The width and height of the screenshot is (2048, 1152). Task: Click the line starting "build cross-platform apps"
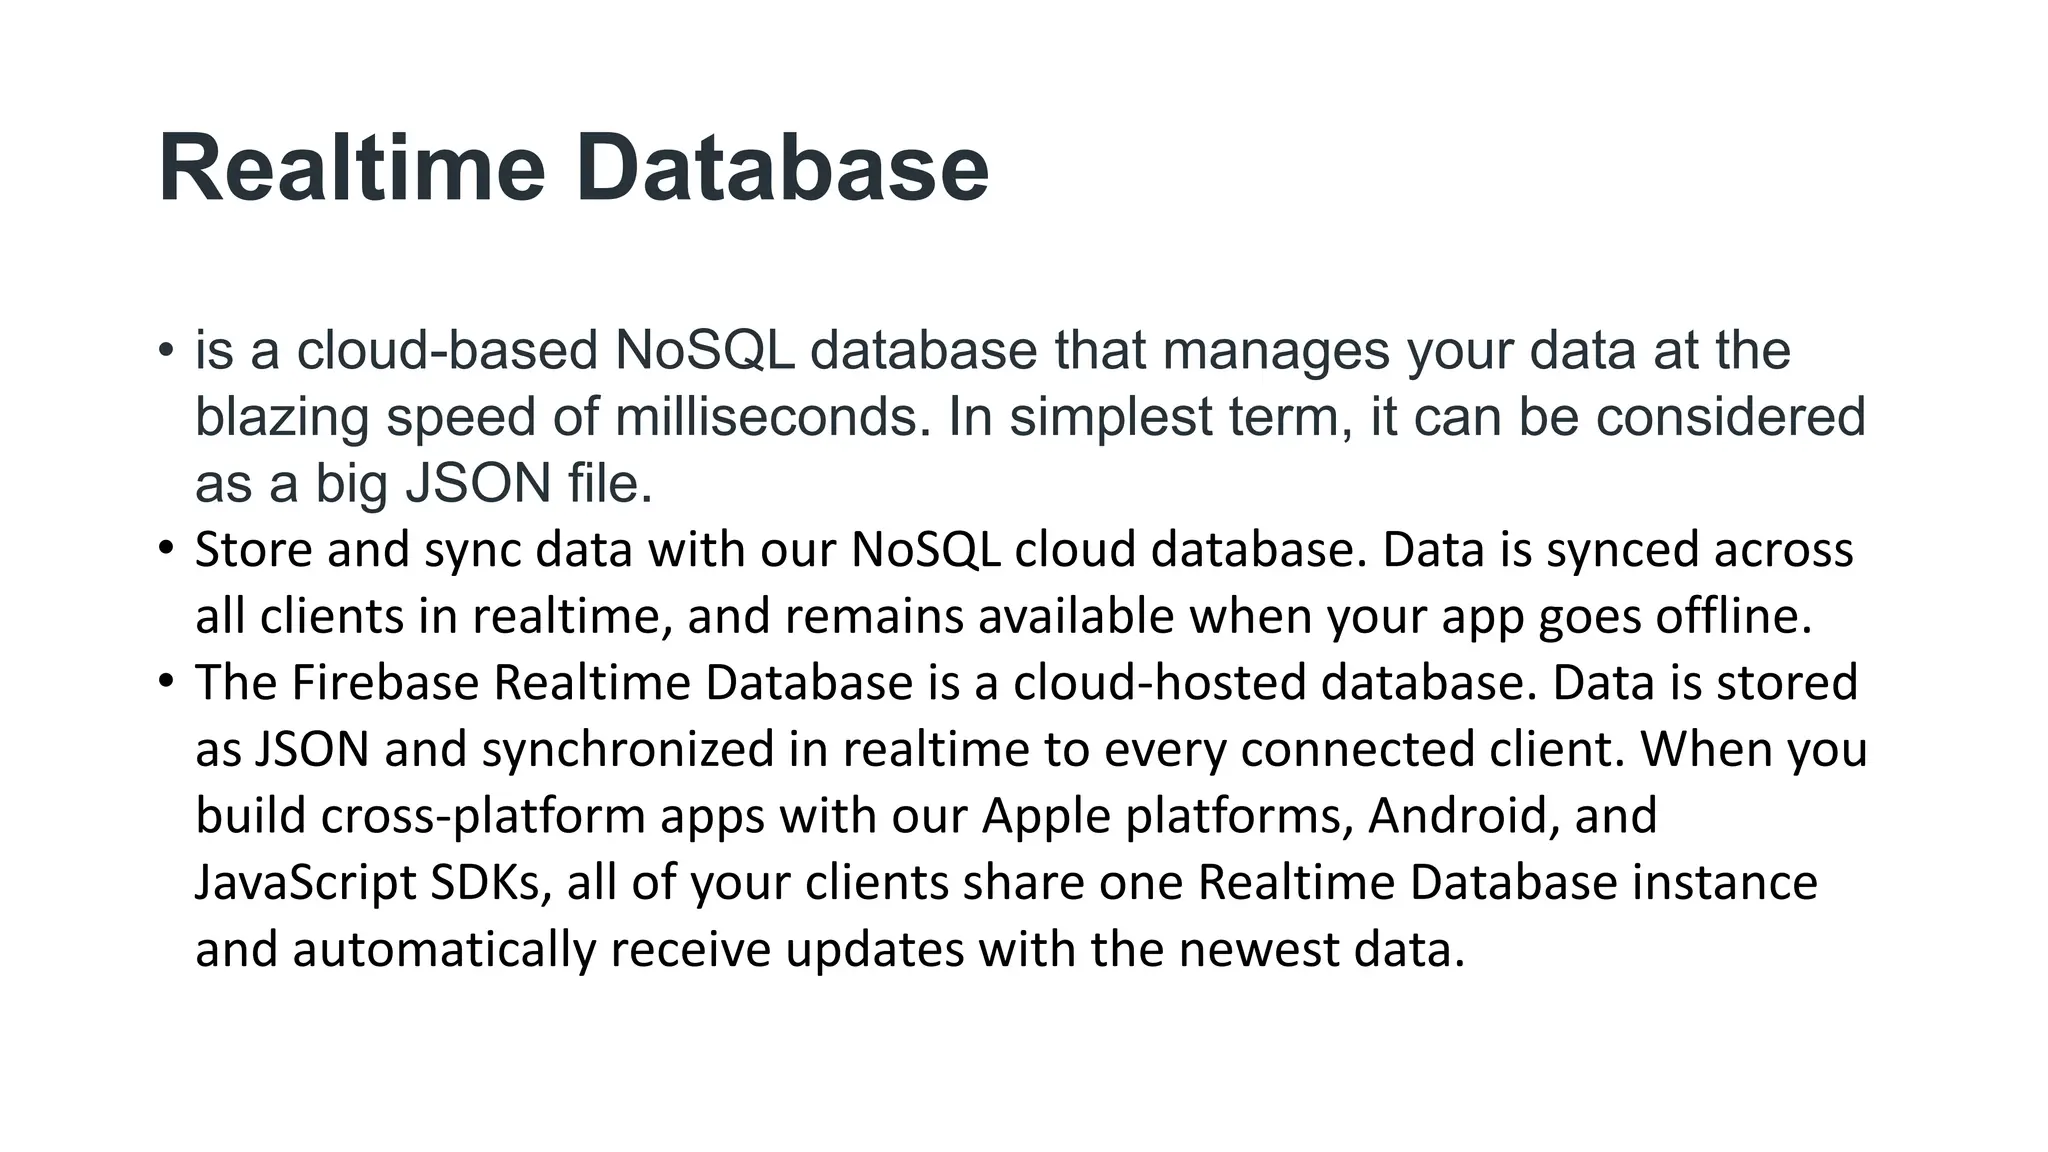pos(926,816)
